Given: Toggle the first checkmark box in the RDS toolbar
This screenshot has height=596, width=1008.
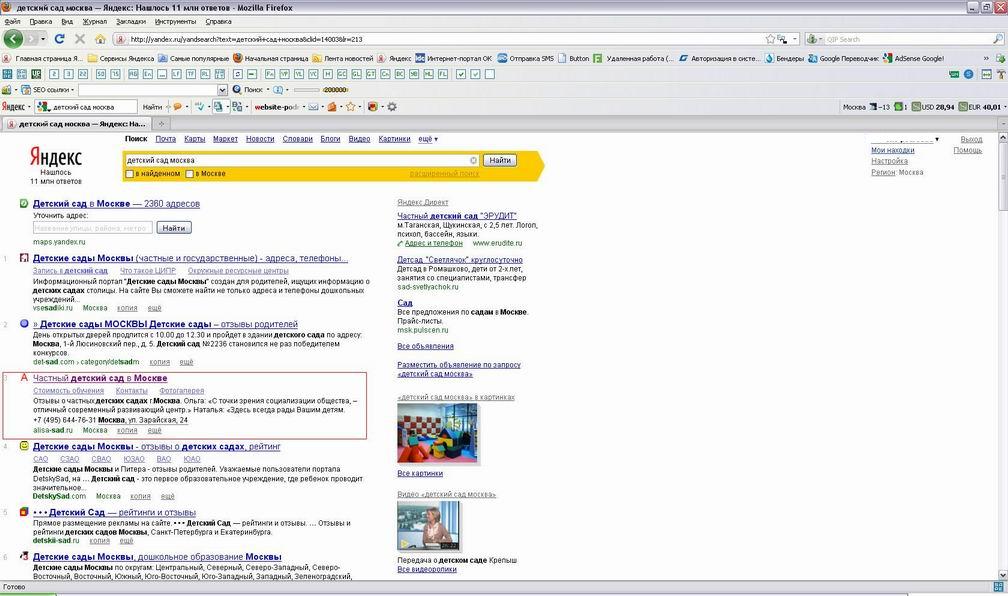Looking at the screenshot, I should (461, 74).
